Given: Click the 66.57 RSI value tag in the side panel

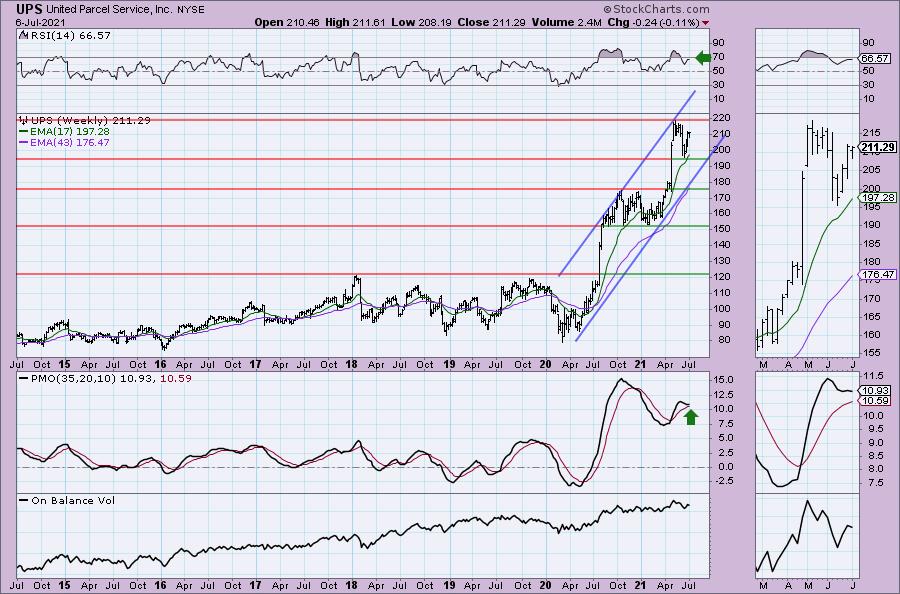Looking at the screenshot, I should pos(875,59).
